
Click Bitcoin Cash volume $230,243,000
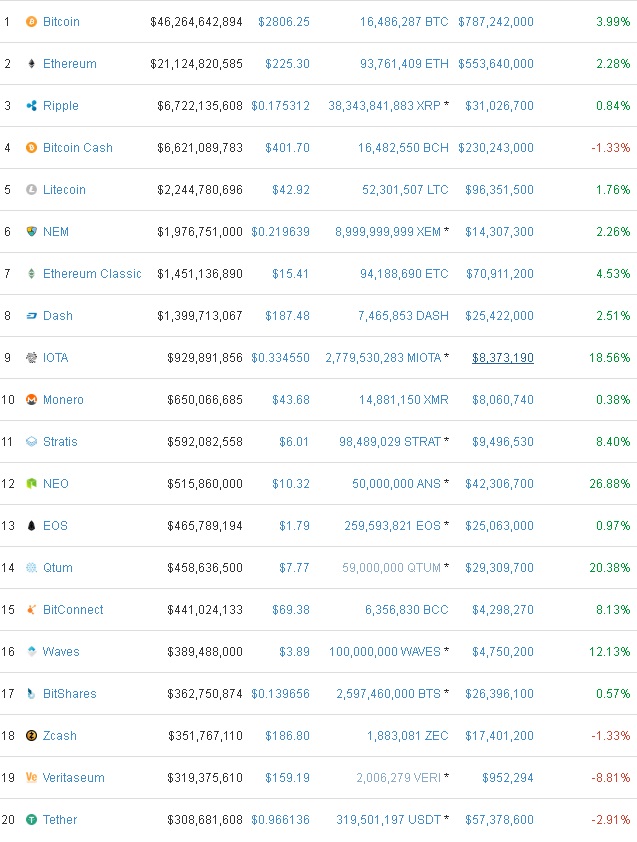[x=496, y=147]
